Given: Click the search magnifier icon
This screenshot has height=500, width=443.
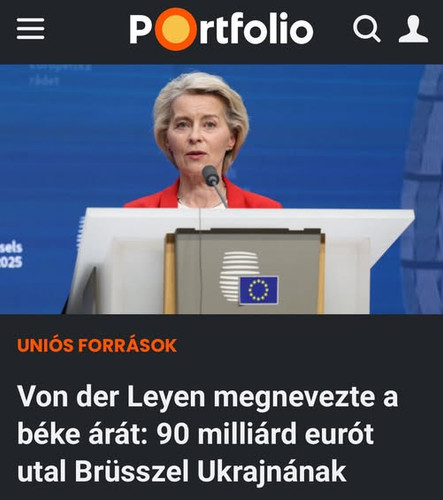Looking at the screenshot, I should (367, 29).
